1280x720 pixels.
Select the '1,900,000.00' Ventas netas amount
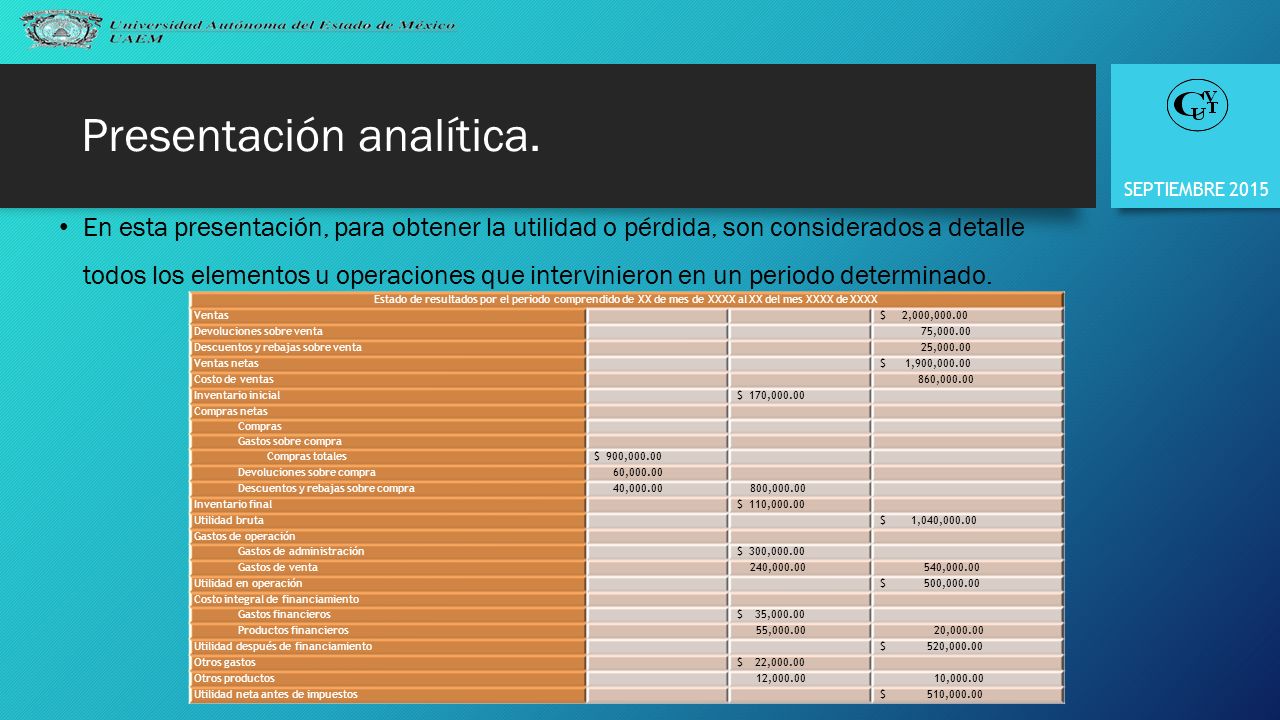938,363
